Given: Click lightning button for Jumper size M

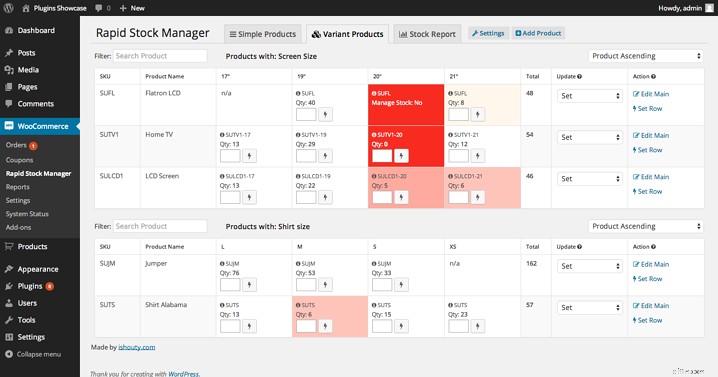Looking at the screenshot, I should (x=325, y=284).
